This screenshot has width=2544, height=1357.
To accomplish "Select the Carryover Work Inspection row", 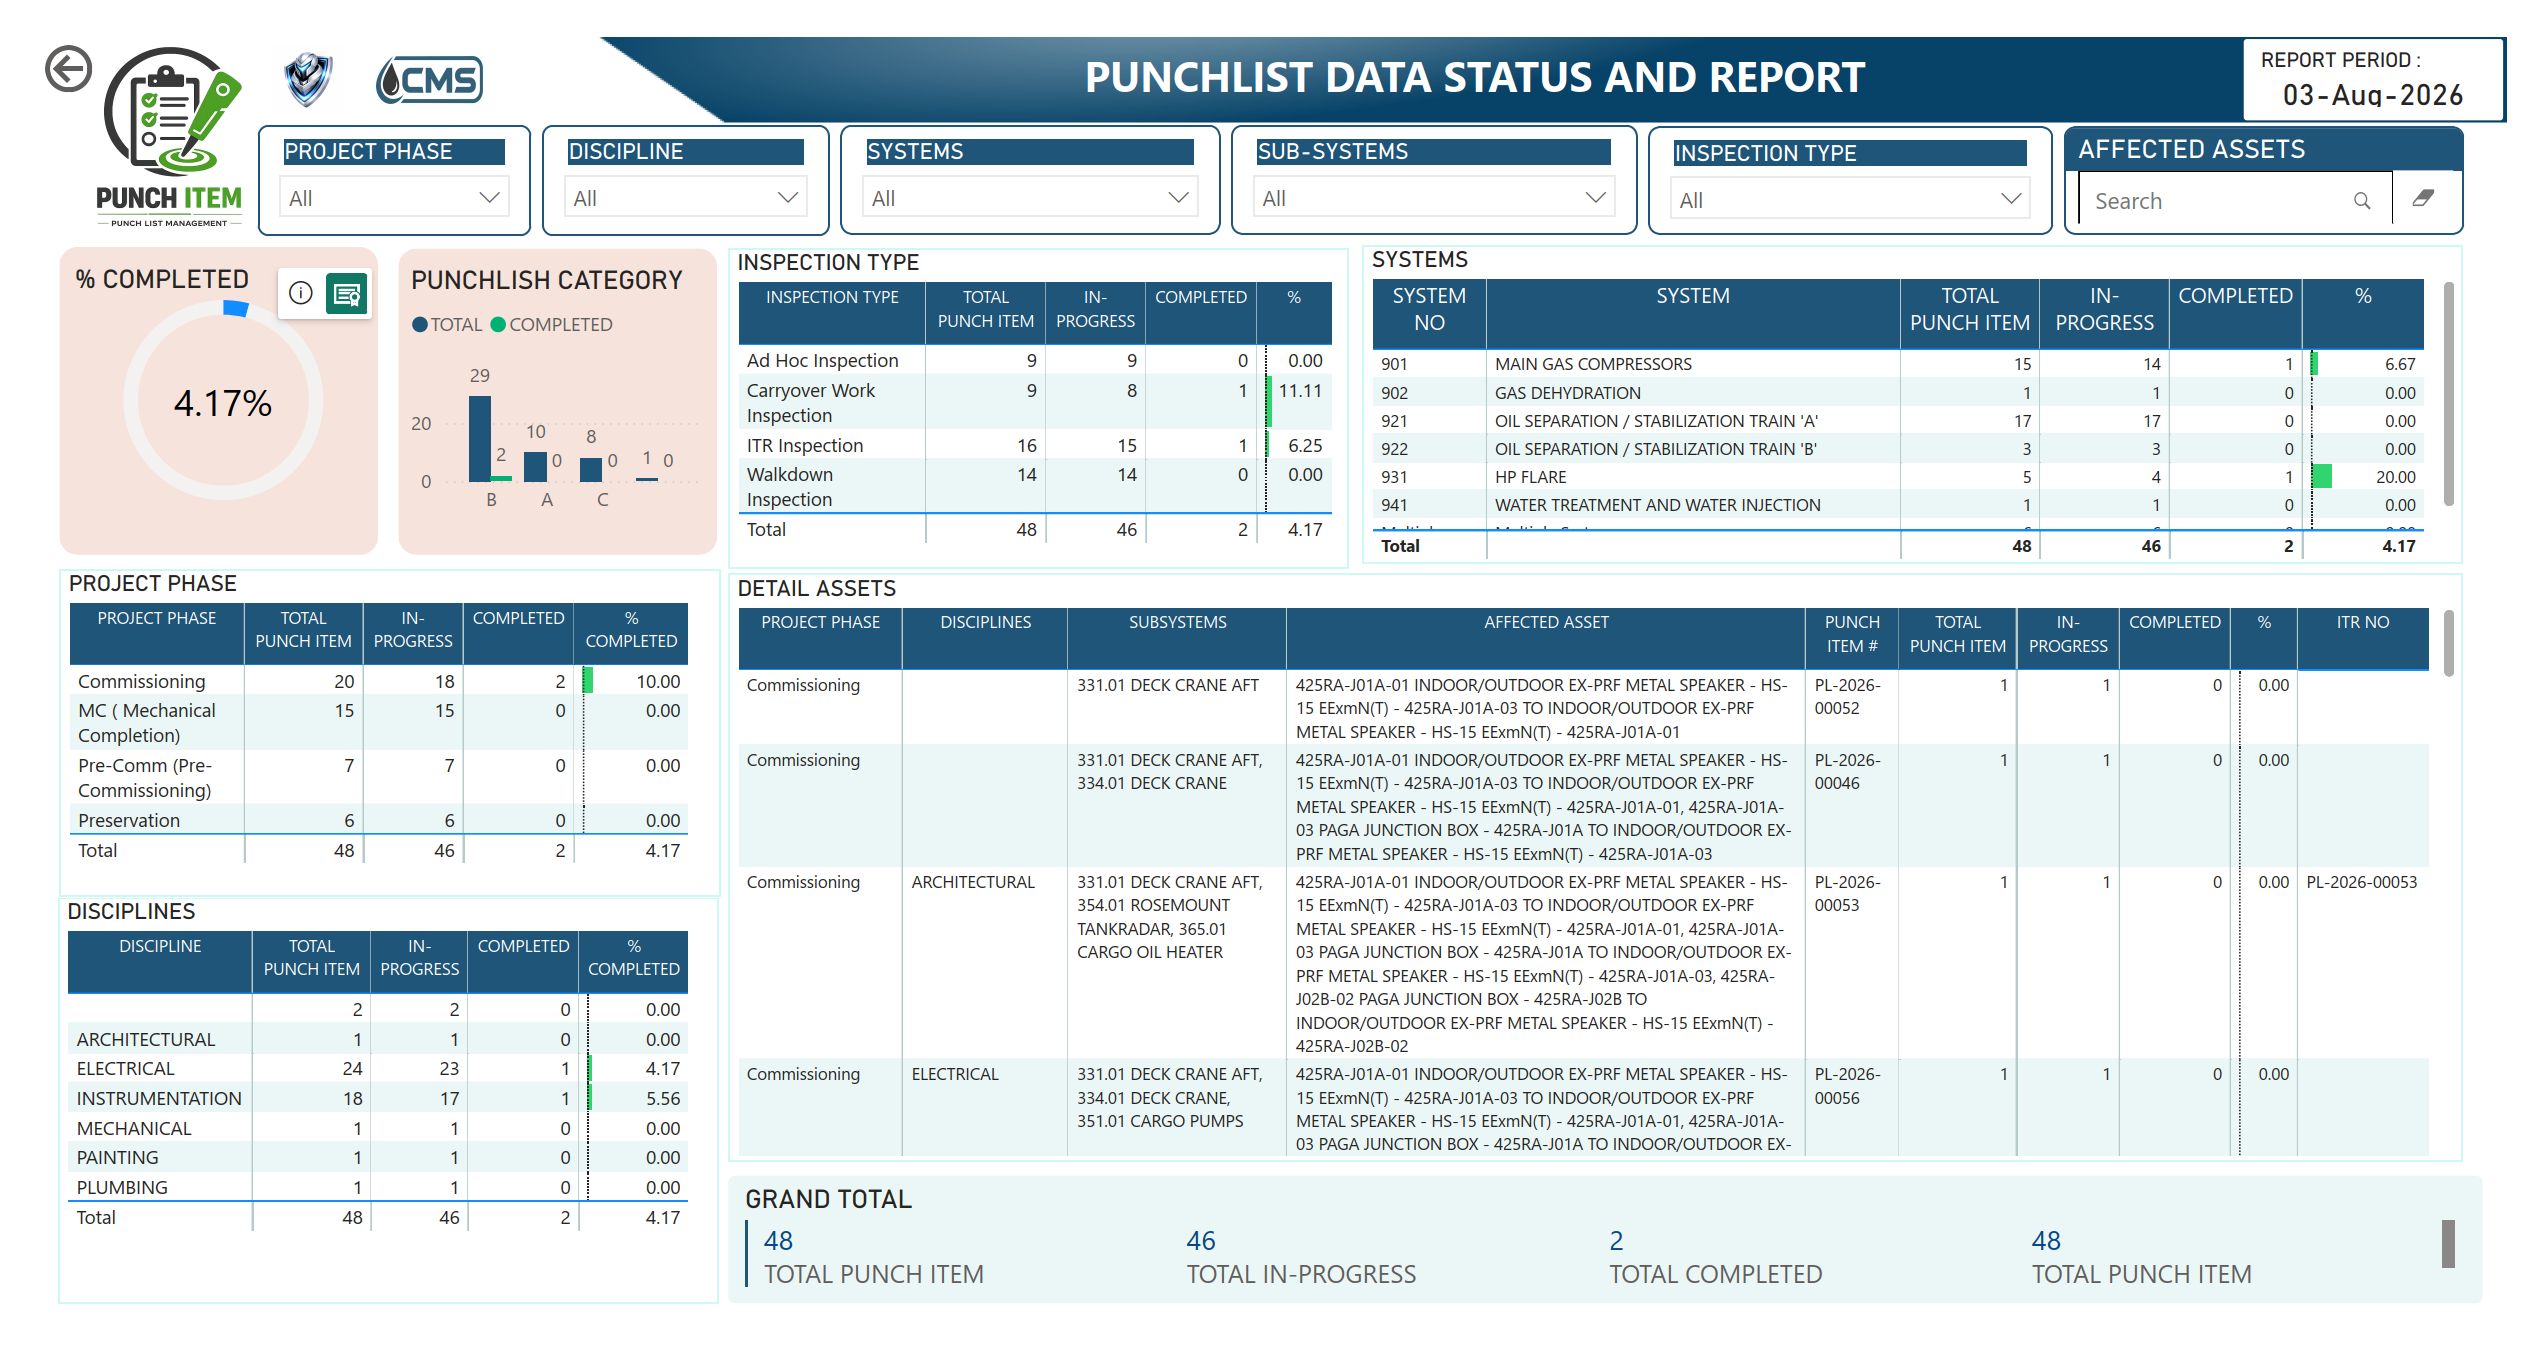I will pyautogui.click(x=1035, y=402).
